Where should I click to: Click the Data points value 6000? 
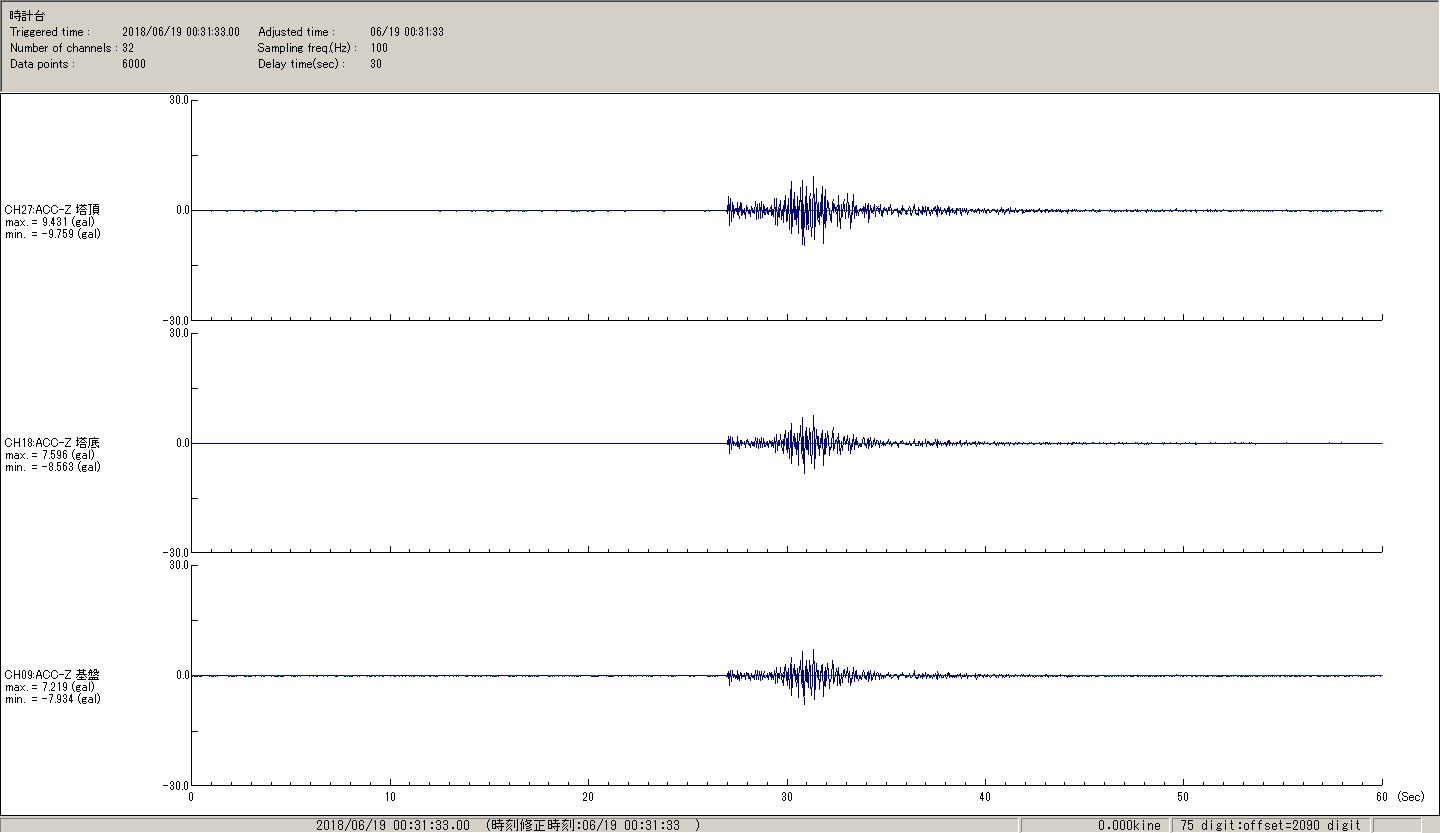coord(134,64)
